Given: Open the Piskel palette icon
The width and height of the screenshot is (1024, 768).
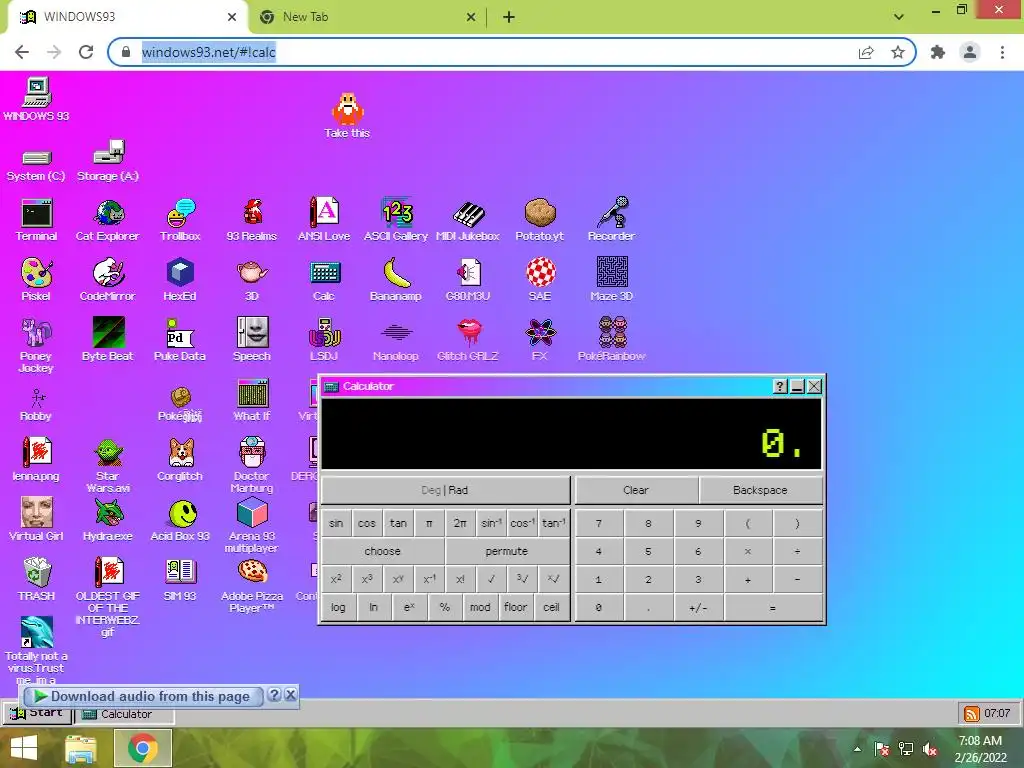Looking at the screenshot, I should coord(36,279).
